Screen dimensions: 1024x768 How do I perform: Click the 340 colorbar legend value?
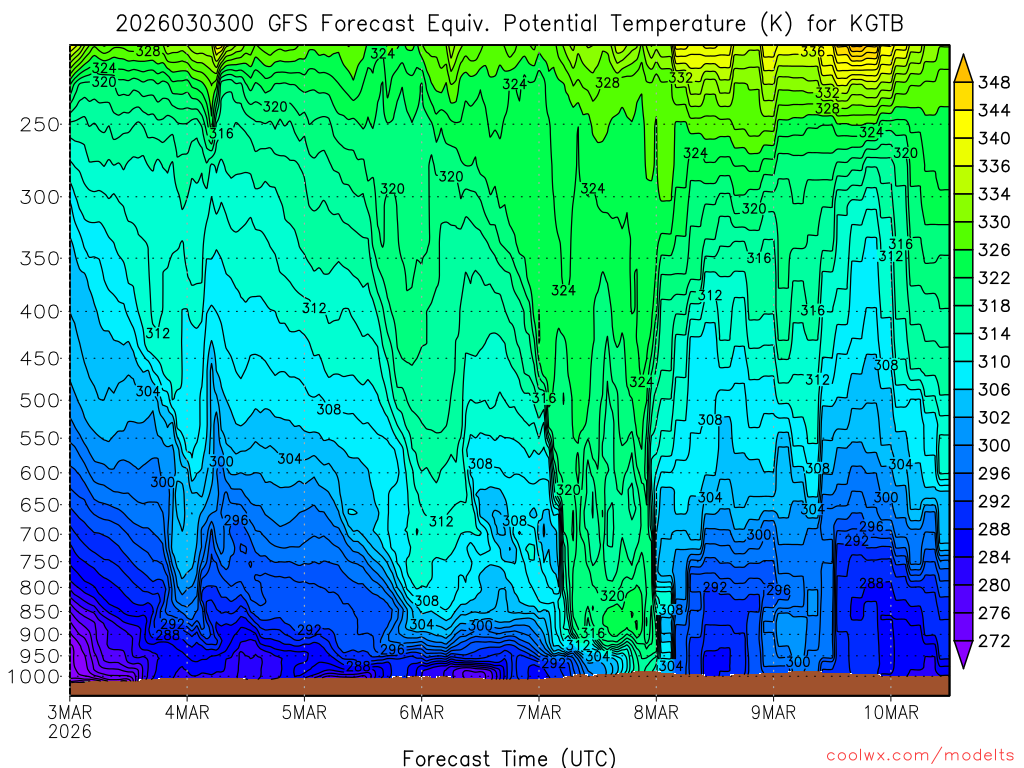point(994,138)
